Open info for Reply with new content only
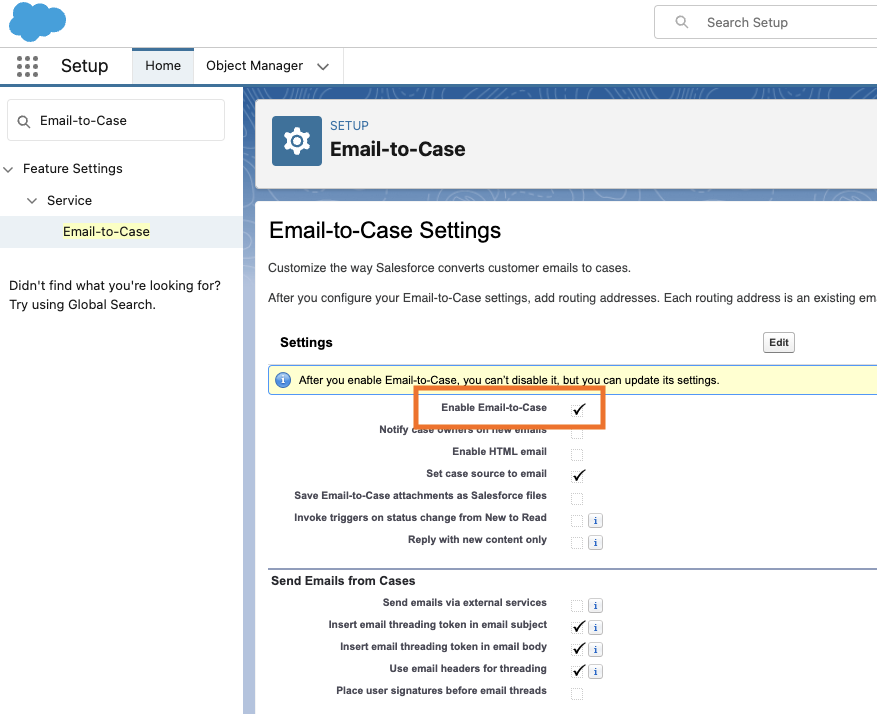This screenshot has height=714, width=877. point(595,542)
